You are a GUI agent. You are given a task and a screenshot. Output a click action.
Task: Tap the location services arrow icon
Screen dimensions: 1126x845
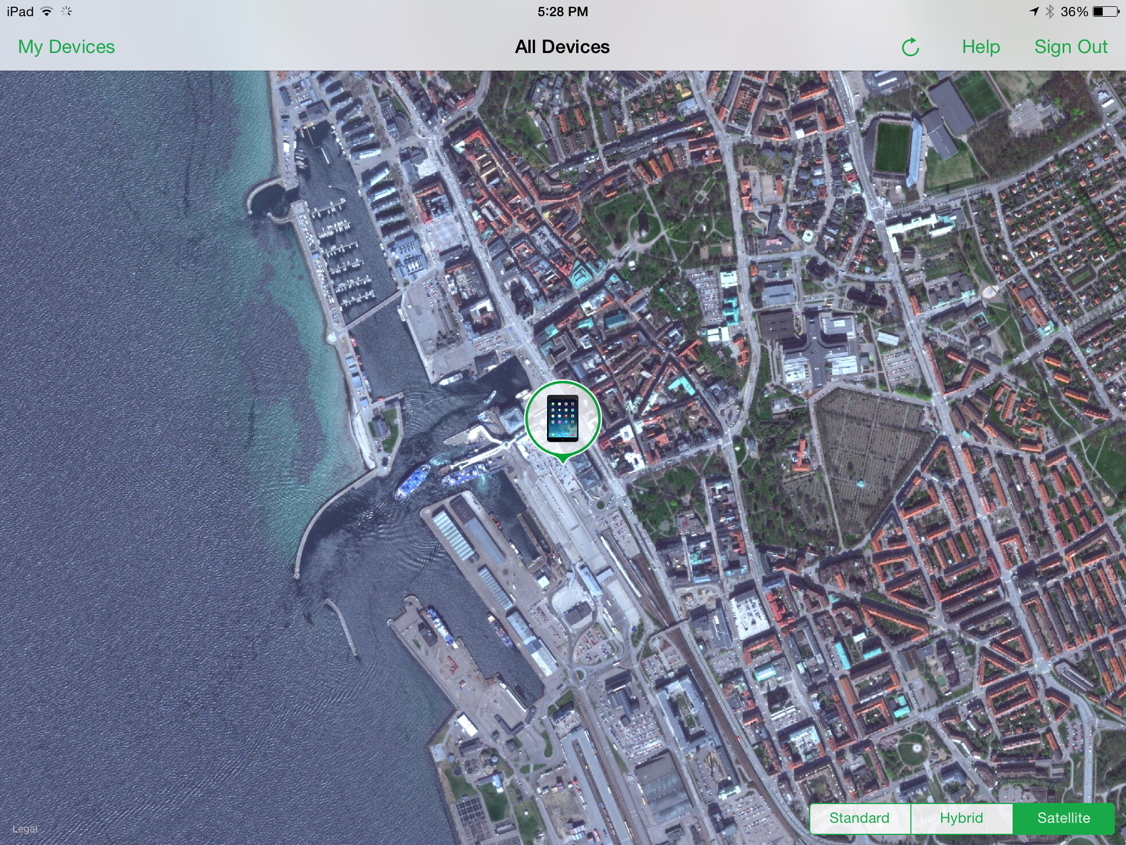click(x=1034, y=11)
